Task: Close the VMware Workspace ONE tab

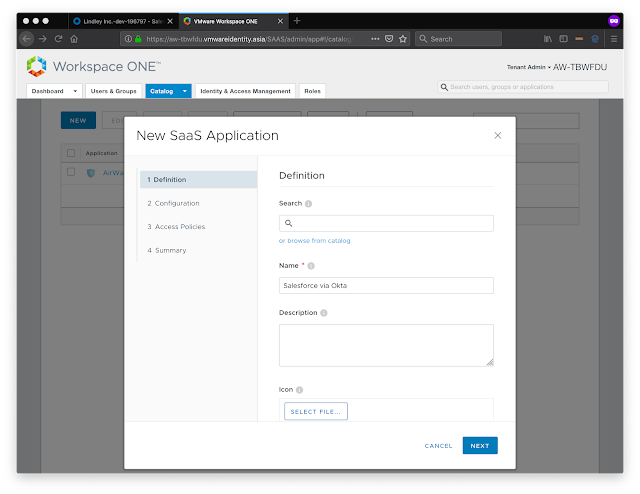Action: coord(280,21)
